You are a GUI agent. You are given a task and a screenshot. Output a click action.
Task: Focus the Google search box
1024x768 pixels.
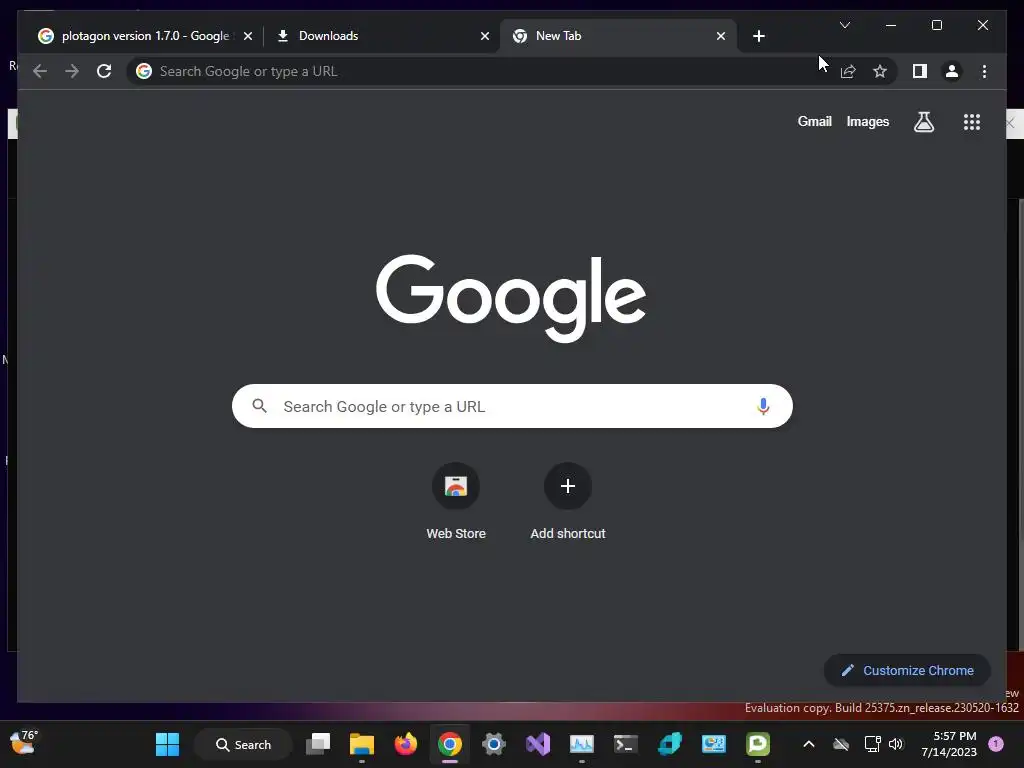[512, 406]
